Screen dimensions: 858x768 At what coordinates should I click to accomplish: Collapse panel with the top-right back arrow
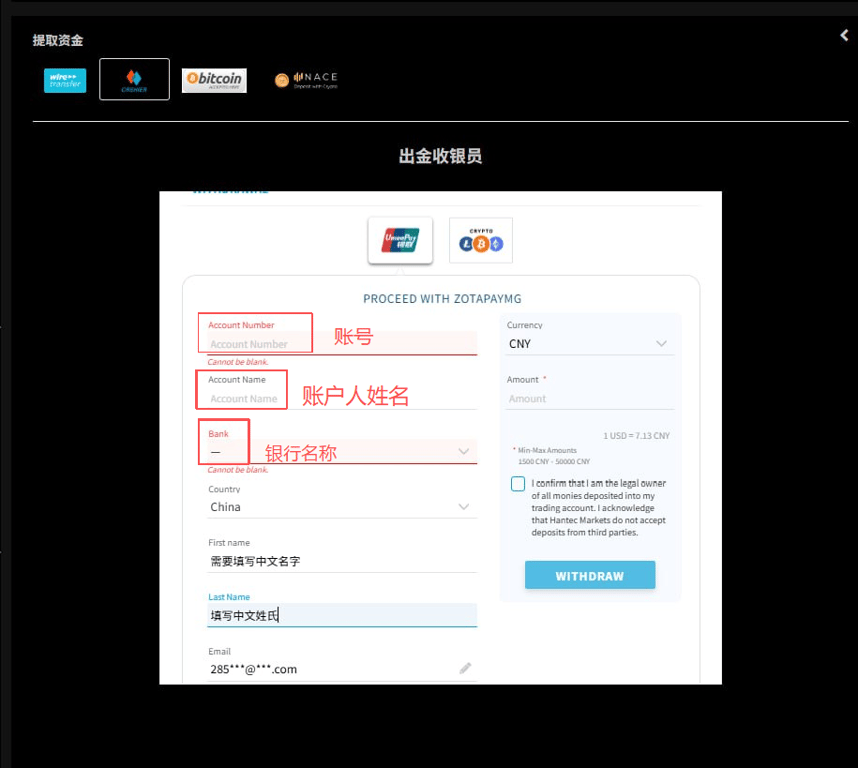(x=844, y=36)
